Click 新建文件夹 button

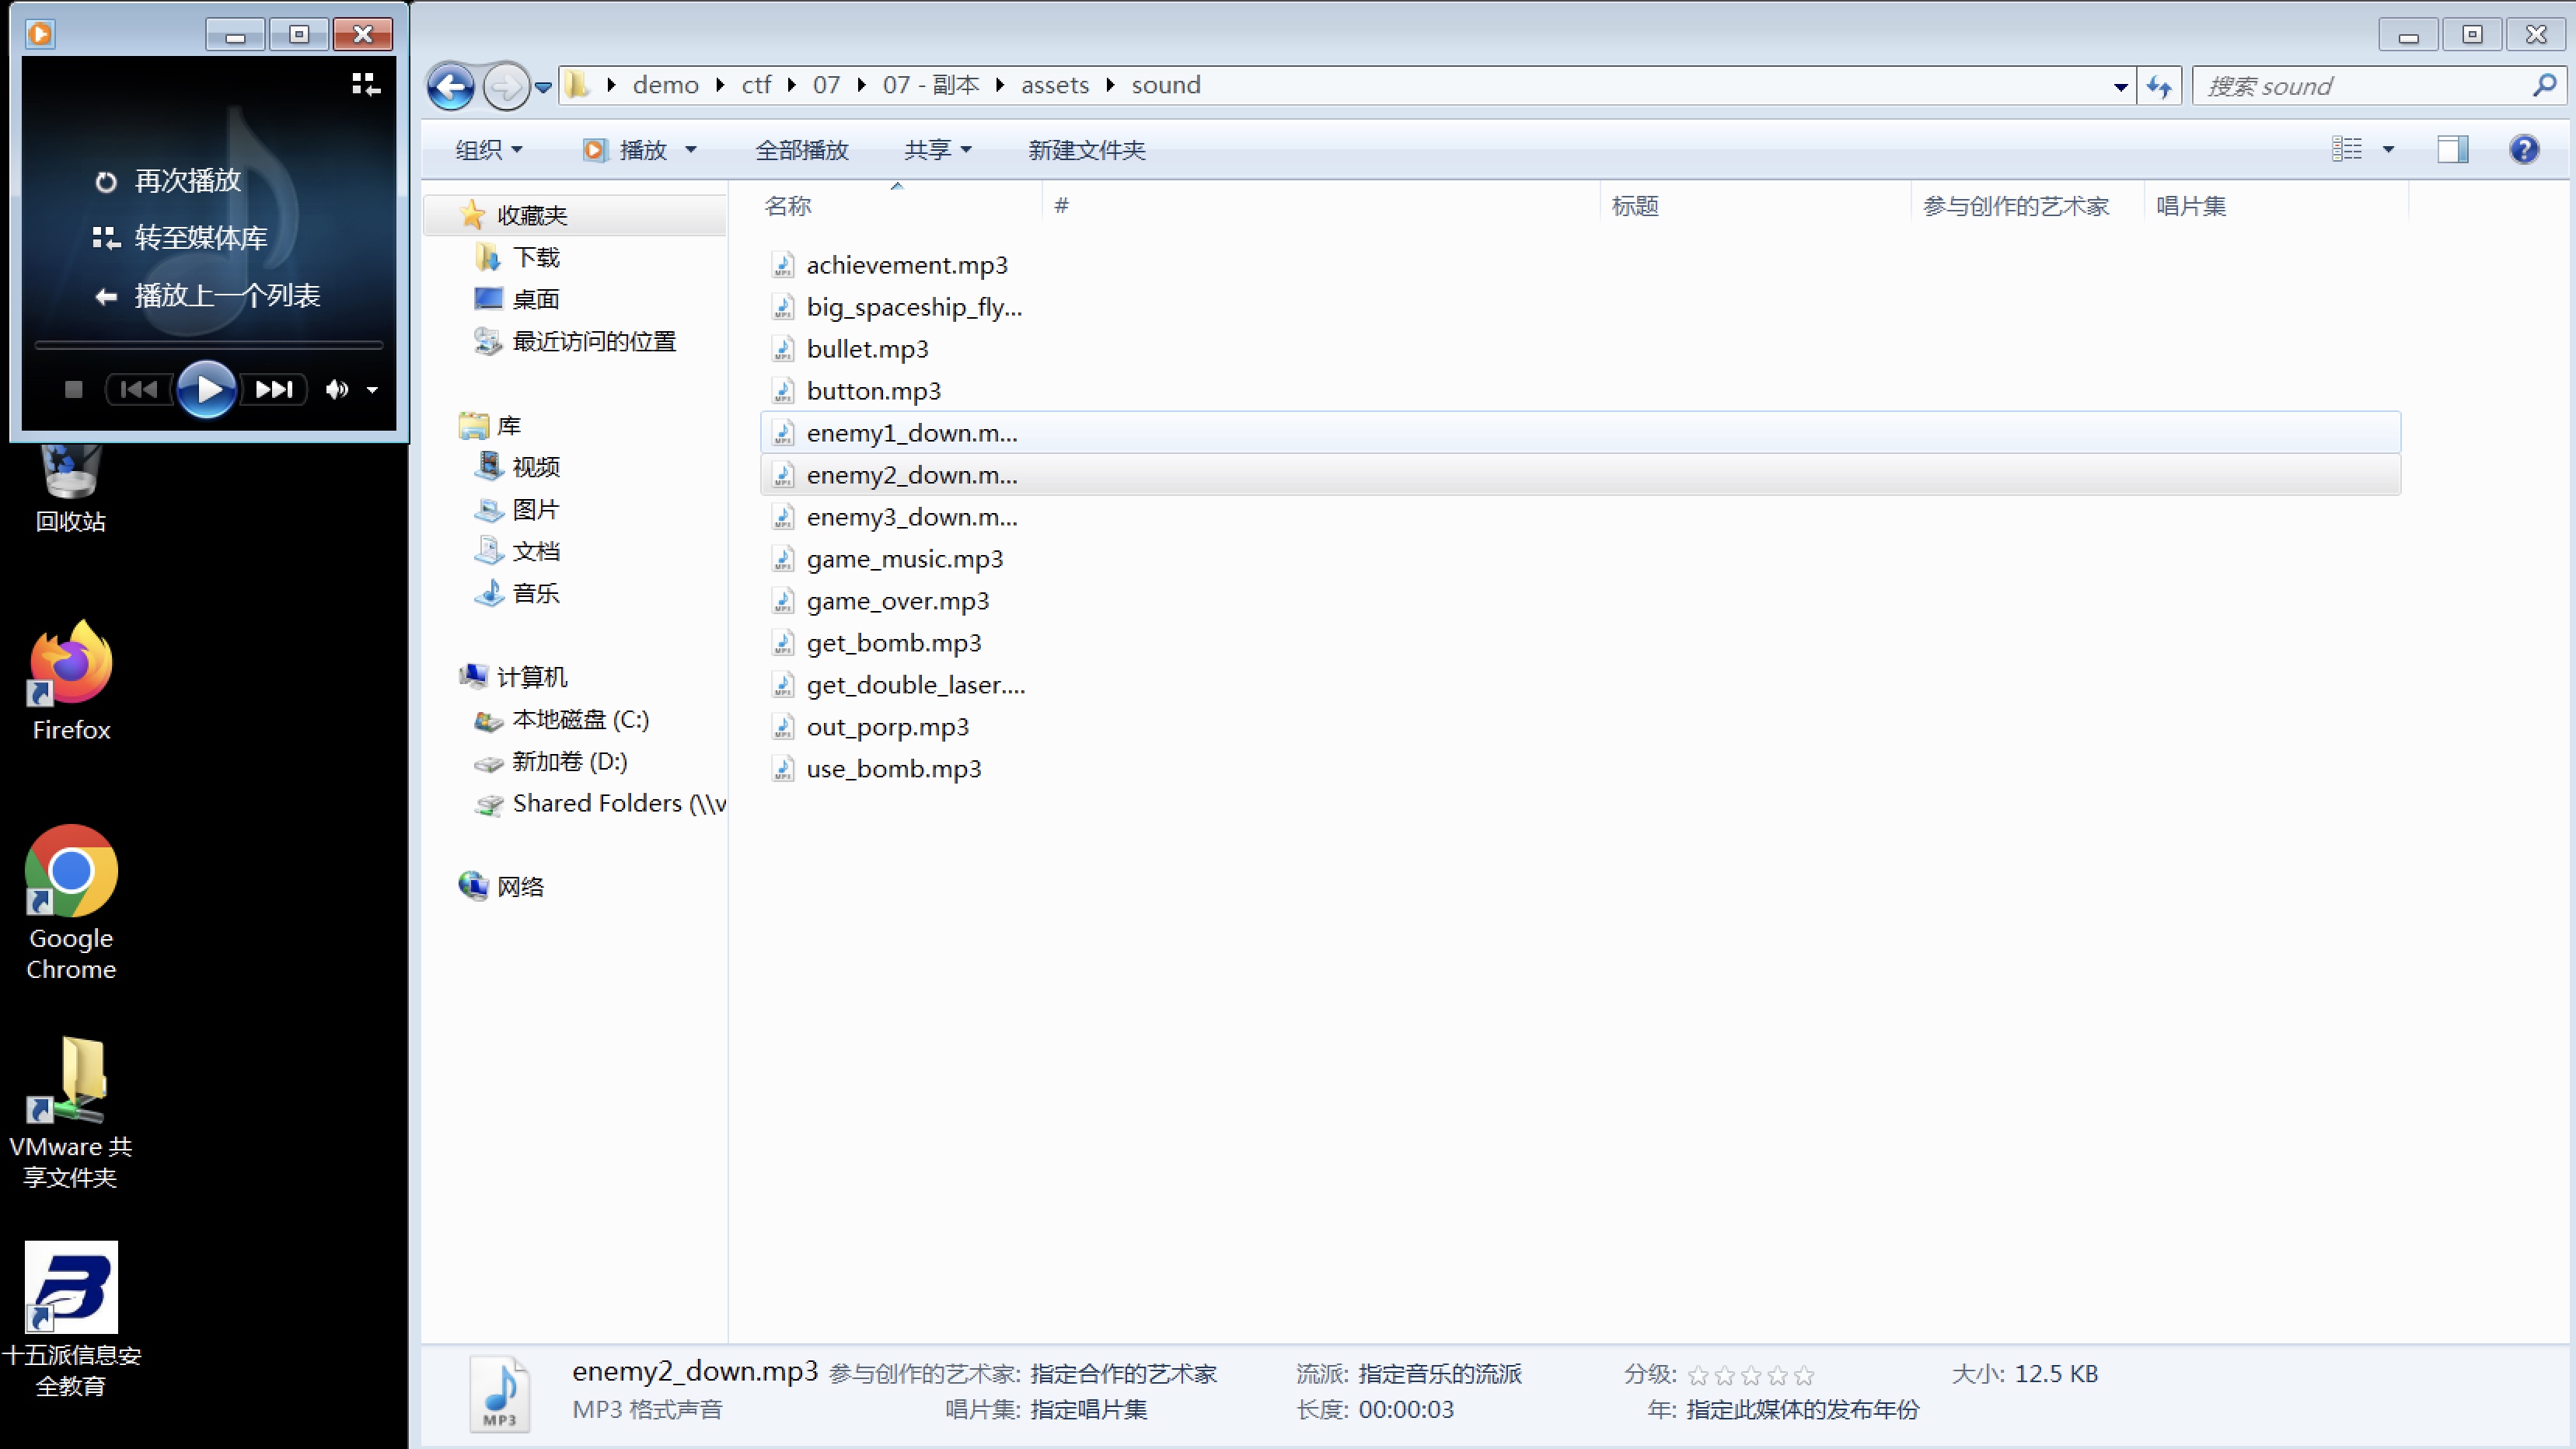[1086, 150]
